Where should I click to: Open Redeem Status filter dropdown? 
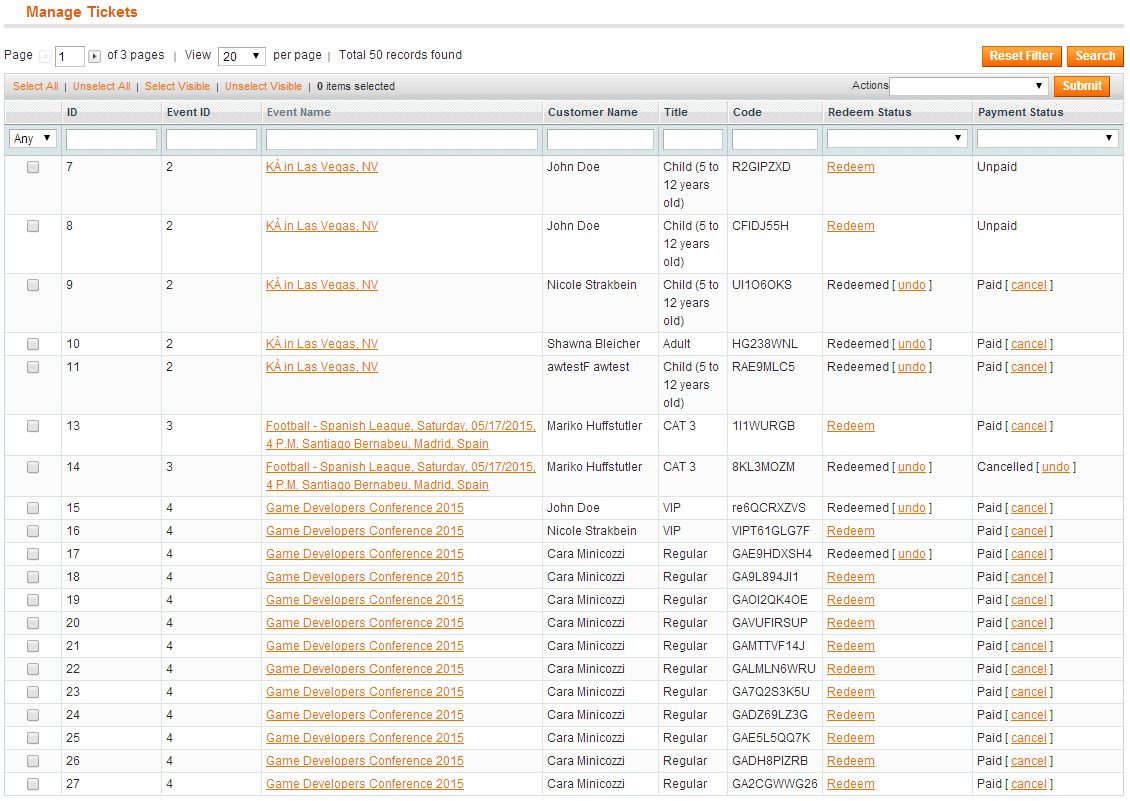[897, 138]
